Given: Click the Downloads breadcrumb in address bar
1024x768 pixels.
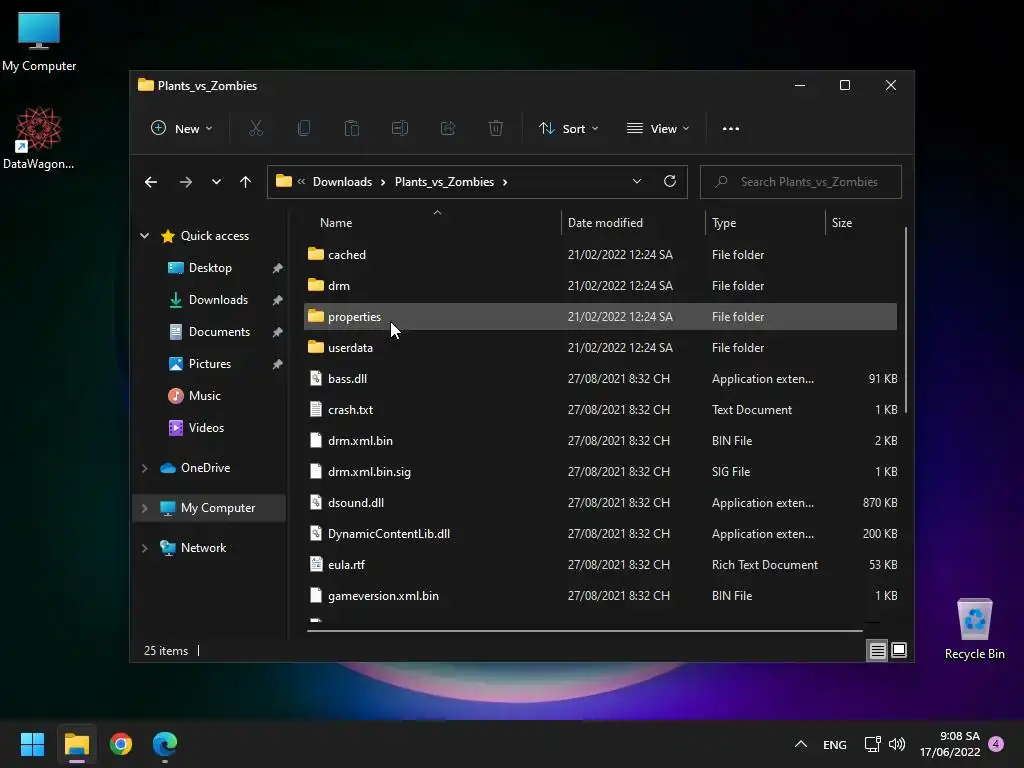Looking at the screenshot, I should point(342,182).
